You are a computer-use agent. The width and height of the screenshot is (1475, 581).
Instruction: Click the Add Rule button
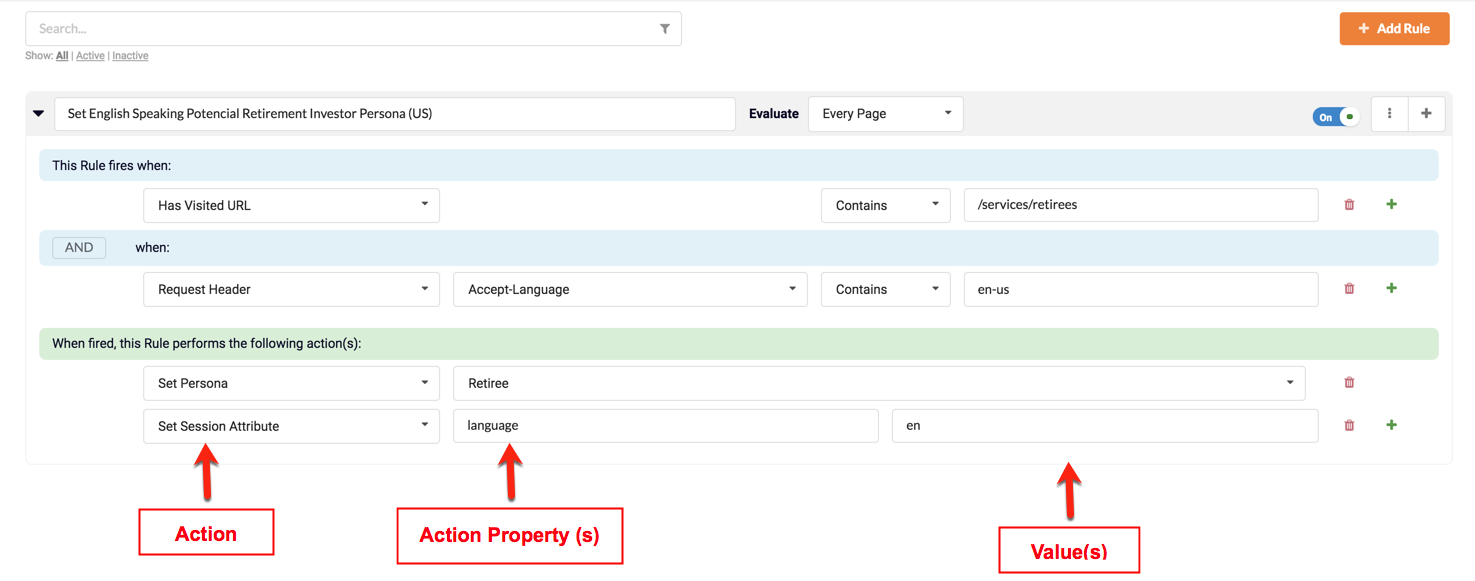pyautogui.click(x=1394, y=29)
